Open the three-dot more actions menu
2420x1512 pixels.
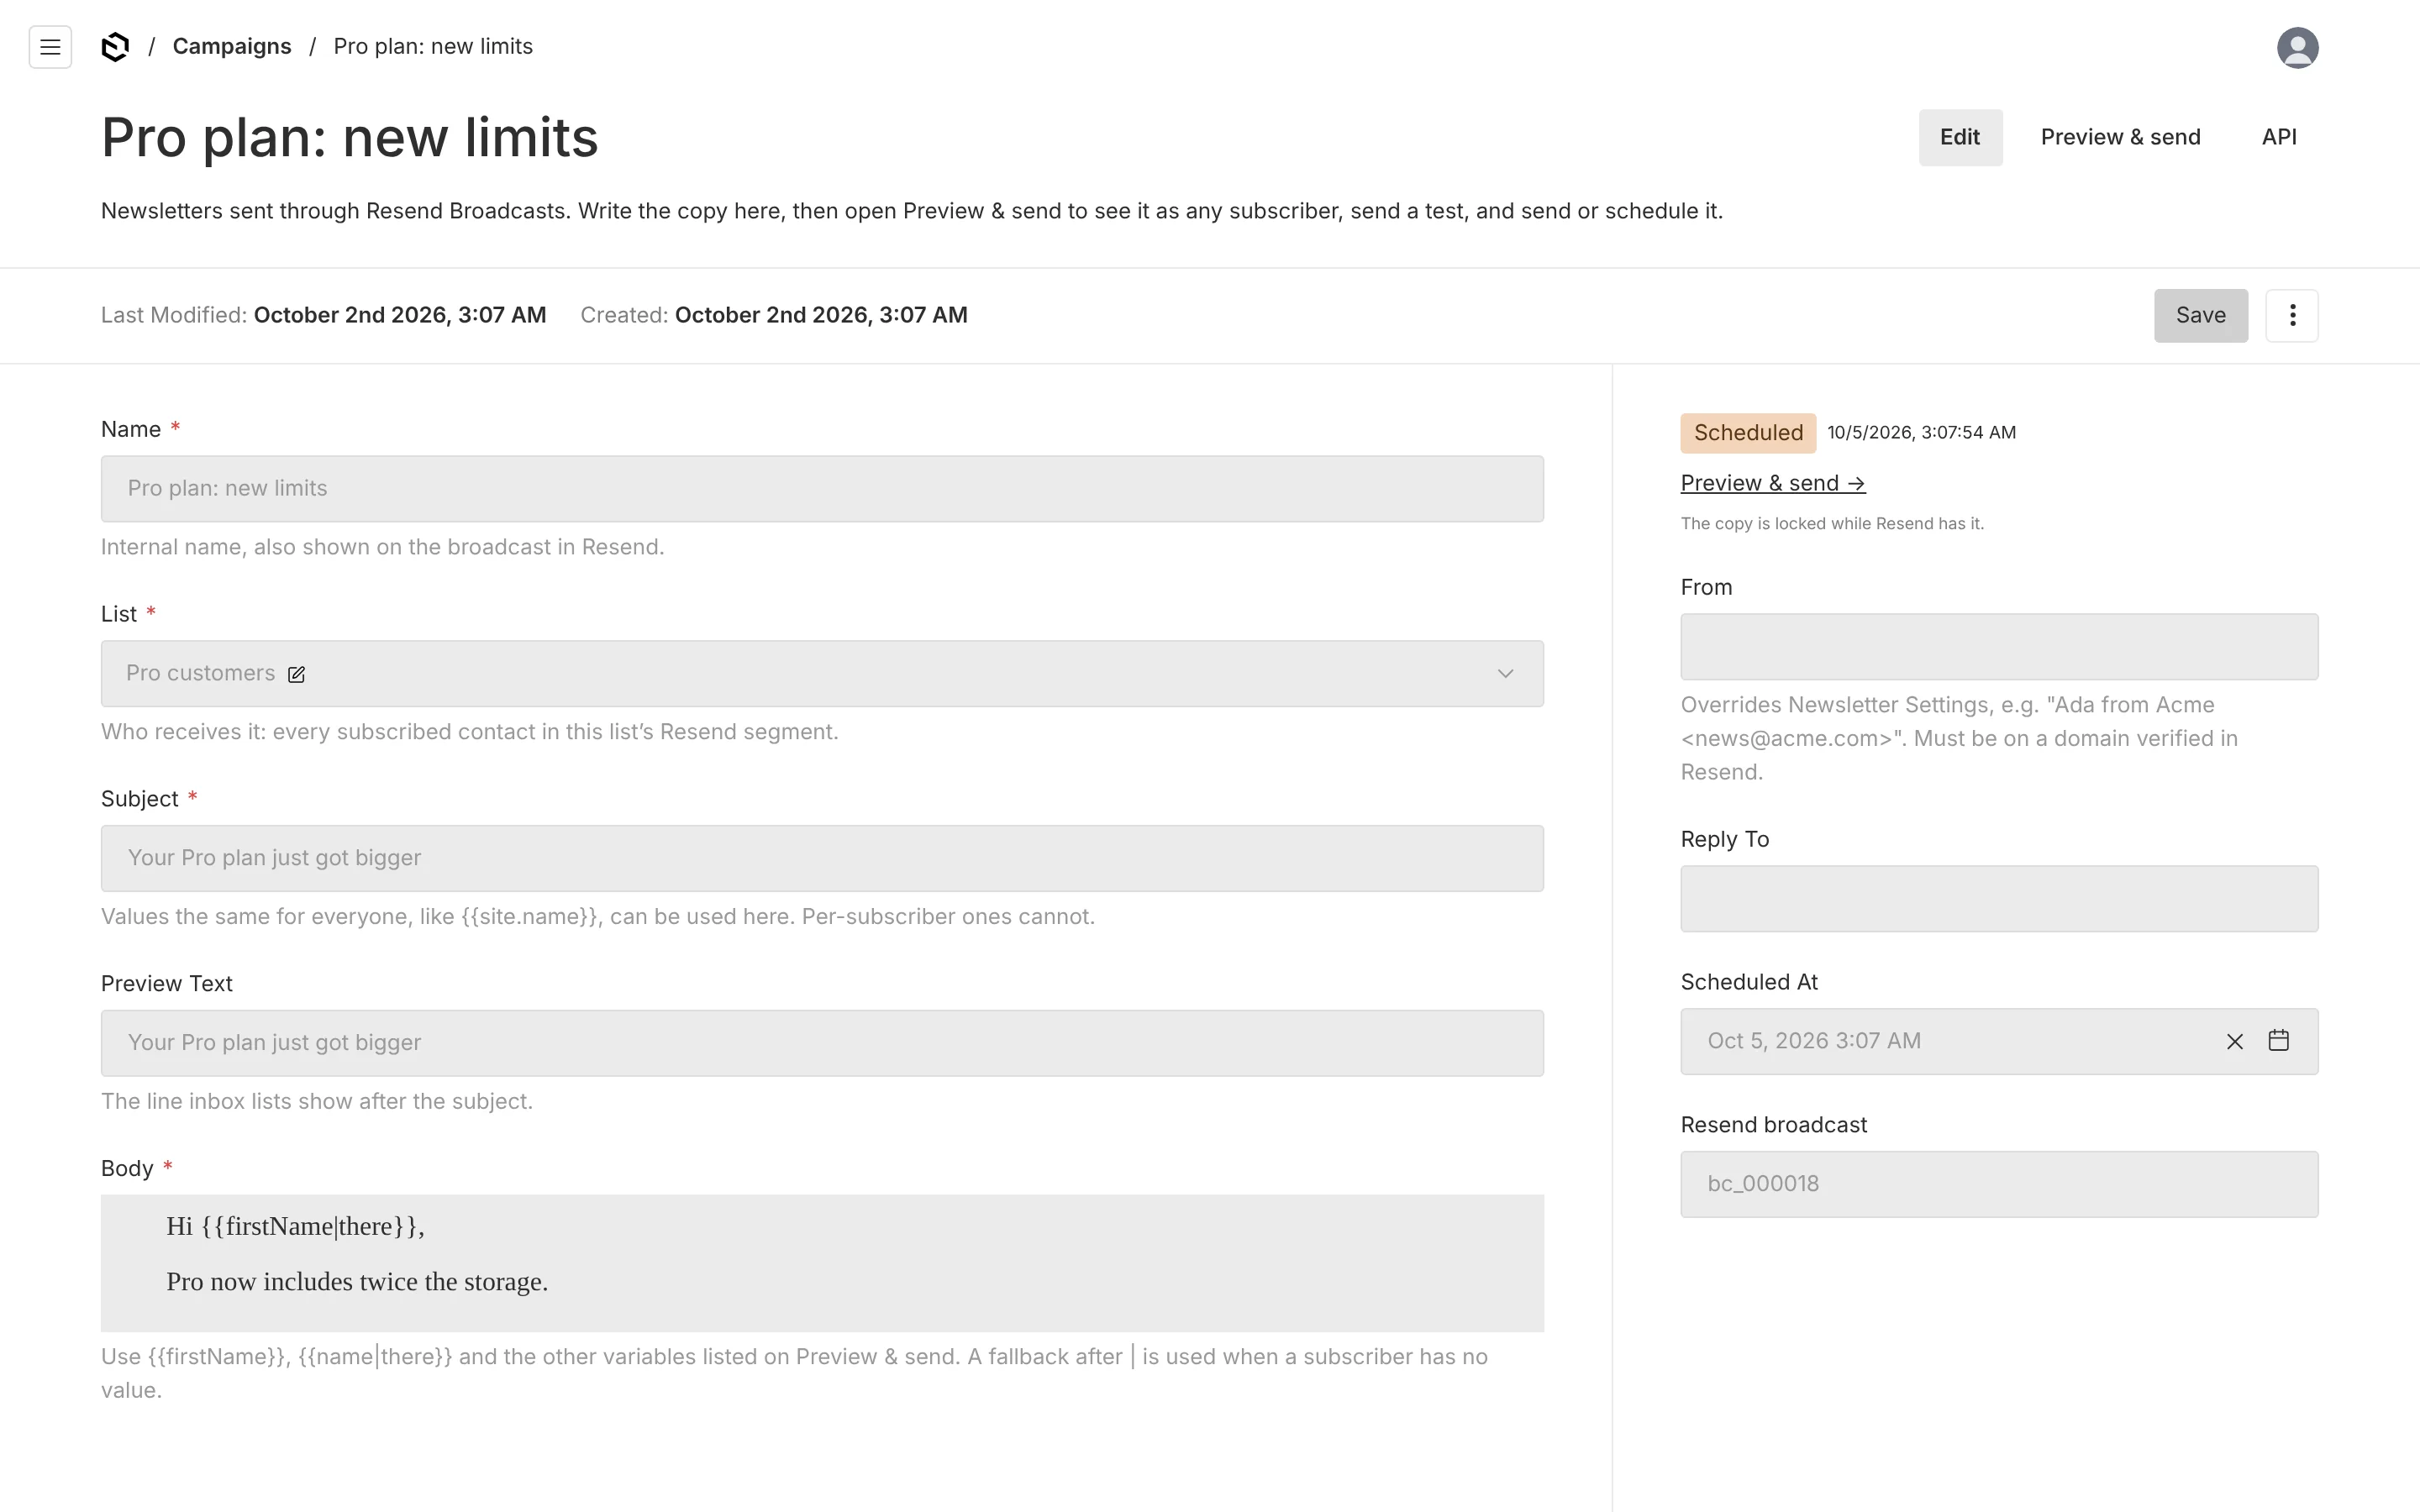2292,316
